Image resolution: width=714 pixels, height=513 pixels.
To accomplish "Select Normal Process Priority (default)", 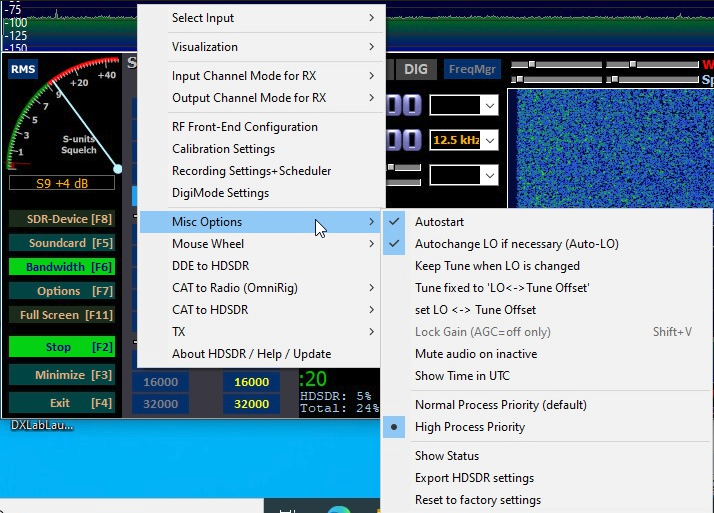I will pyautogui.click(x=547, y=405).
